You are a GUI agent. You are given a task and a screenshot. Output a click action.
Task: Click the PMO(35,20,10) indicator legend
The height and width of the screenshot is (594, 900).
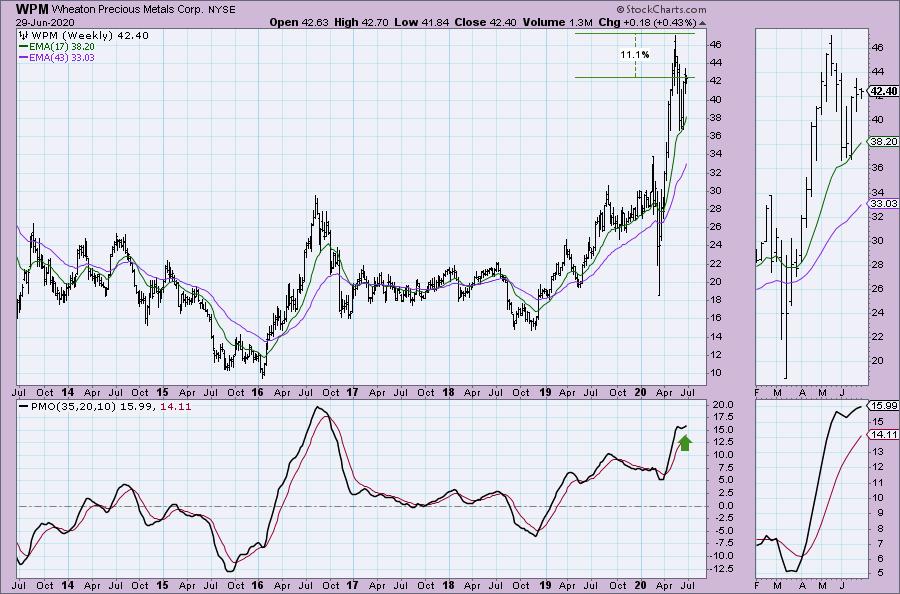click(x=104, y=406)
